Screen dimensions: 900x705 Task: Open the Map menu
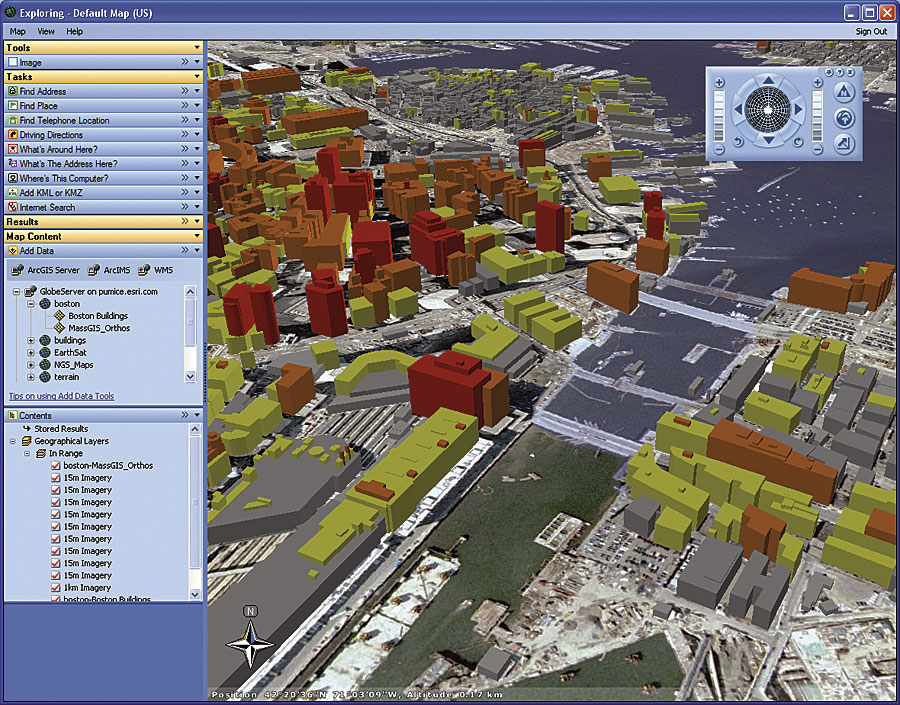pos(17,32)
